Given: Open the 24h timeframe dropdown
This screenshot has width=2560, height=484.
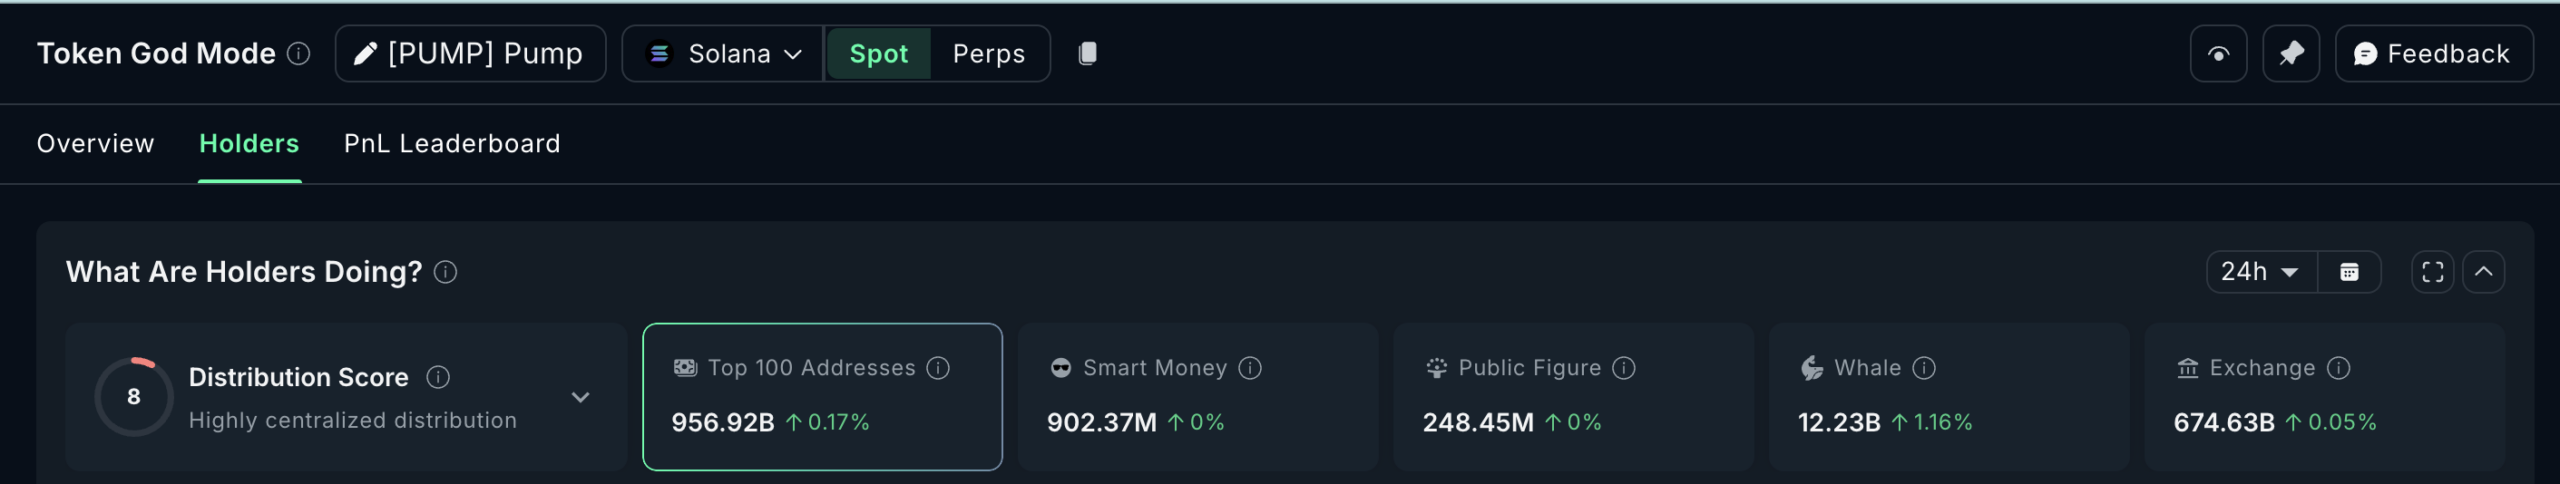Looking at the screenshot, I should (x=2260, y=272).
